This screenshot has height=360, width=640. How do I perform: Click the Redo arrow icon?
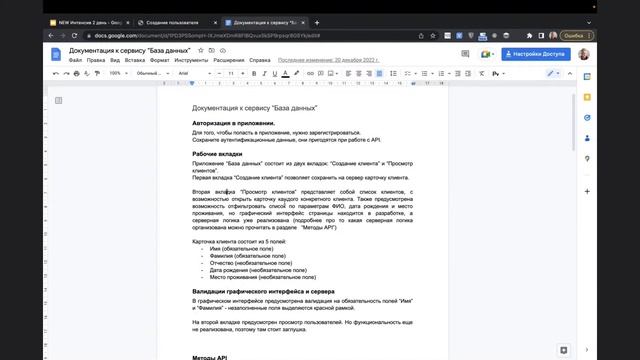66,73
